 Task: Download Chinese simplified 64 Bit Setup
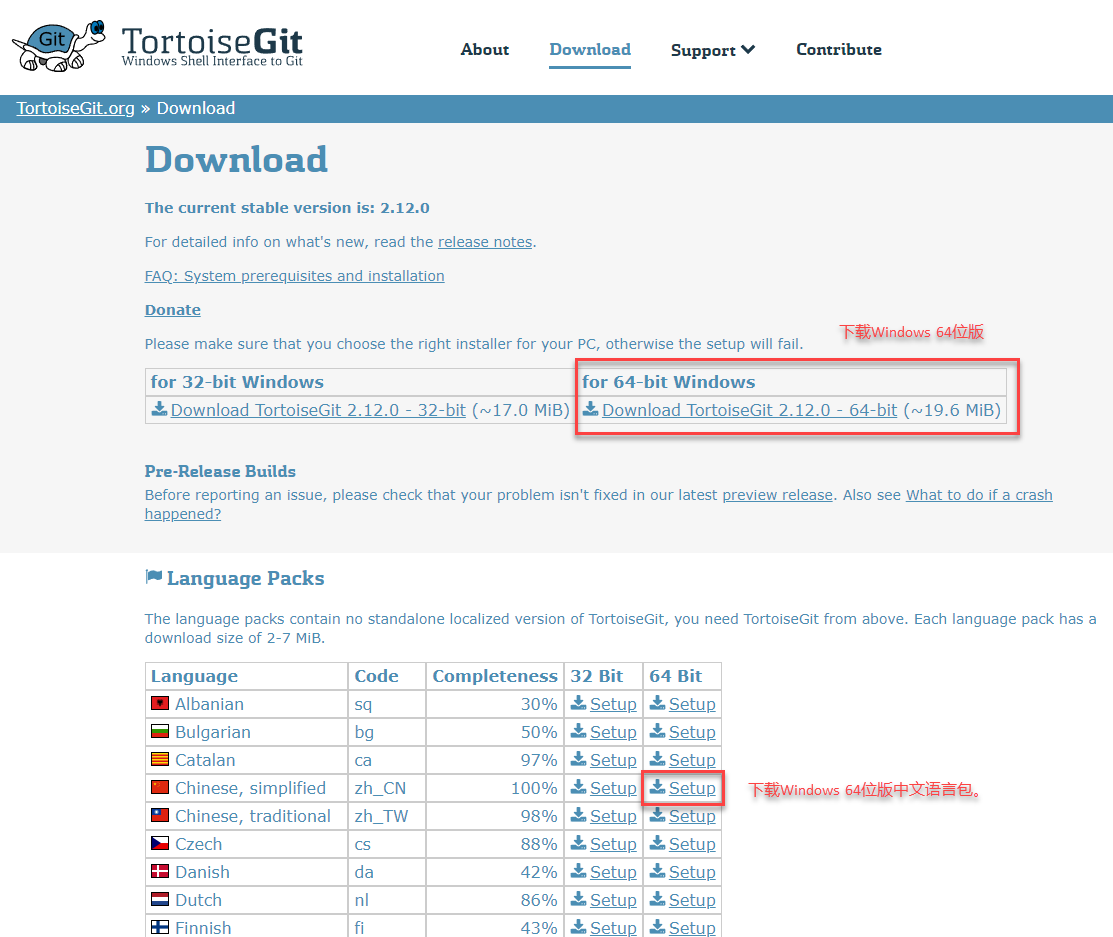(x=692, y=788)
